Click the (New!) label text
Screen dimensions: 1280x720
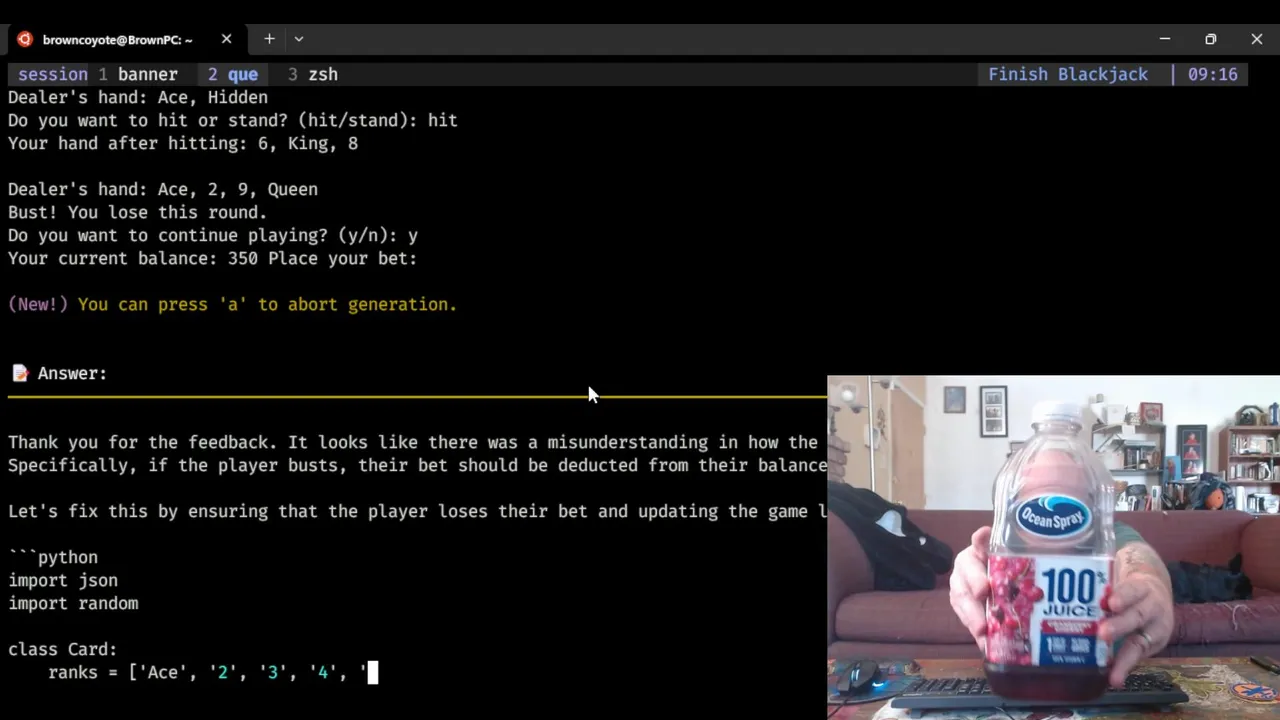tap(38, 304)
